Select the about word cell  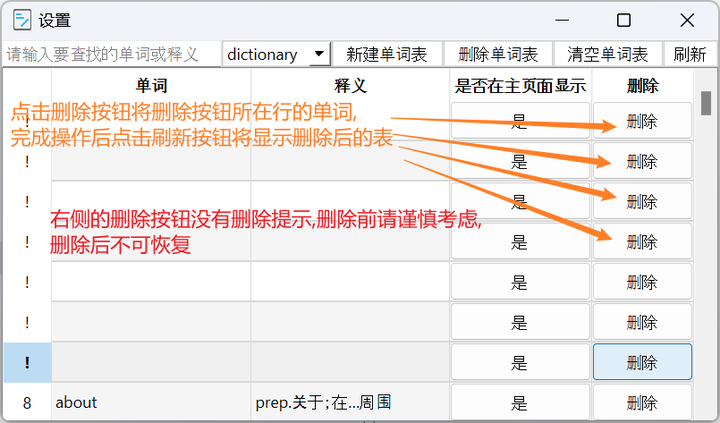coord(150,403)
